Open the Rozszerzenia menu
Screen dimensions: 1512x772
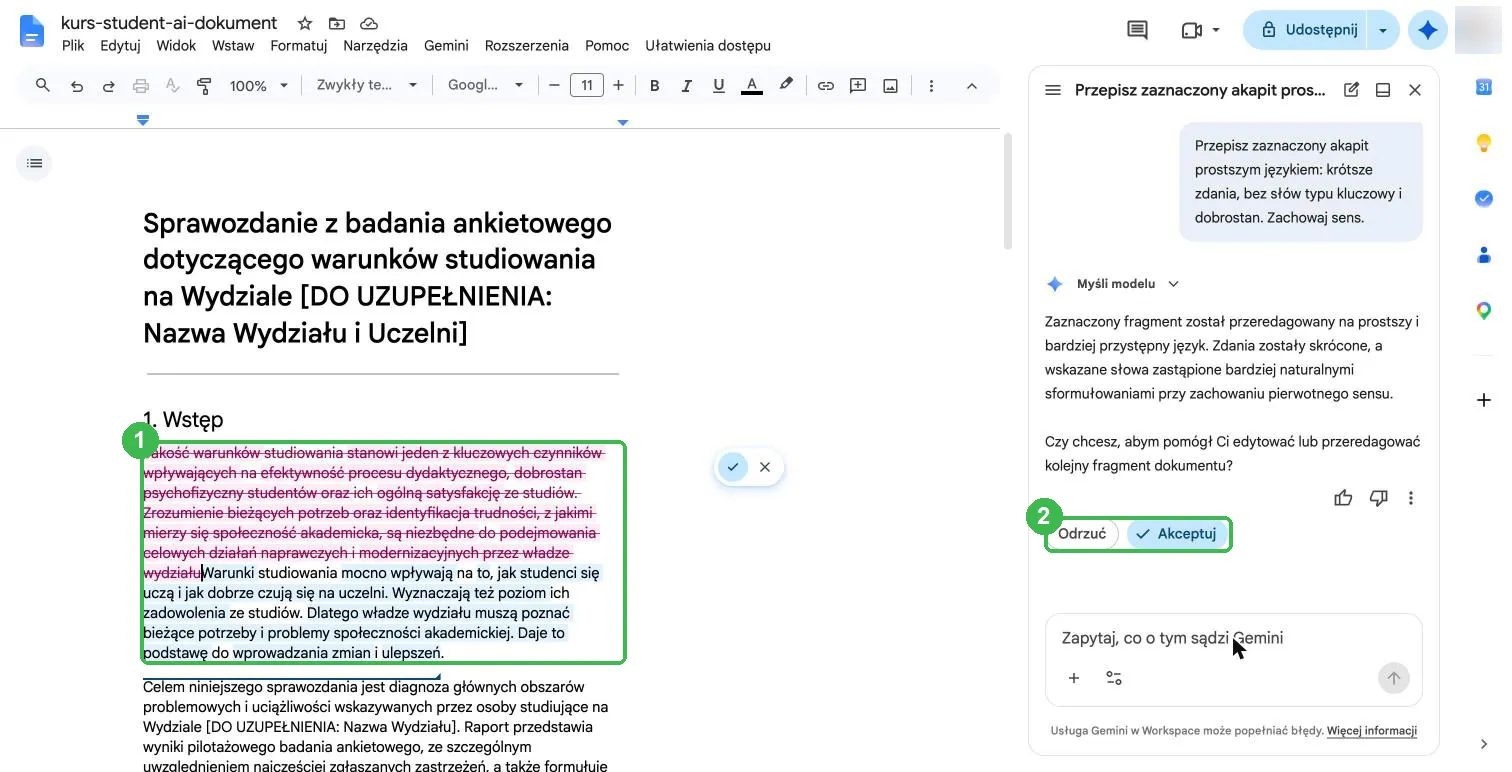526,45
